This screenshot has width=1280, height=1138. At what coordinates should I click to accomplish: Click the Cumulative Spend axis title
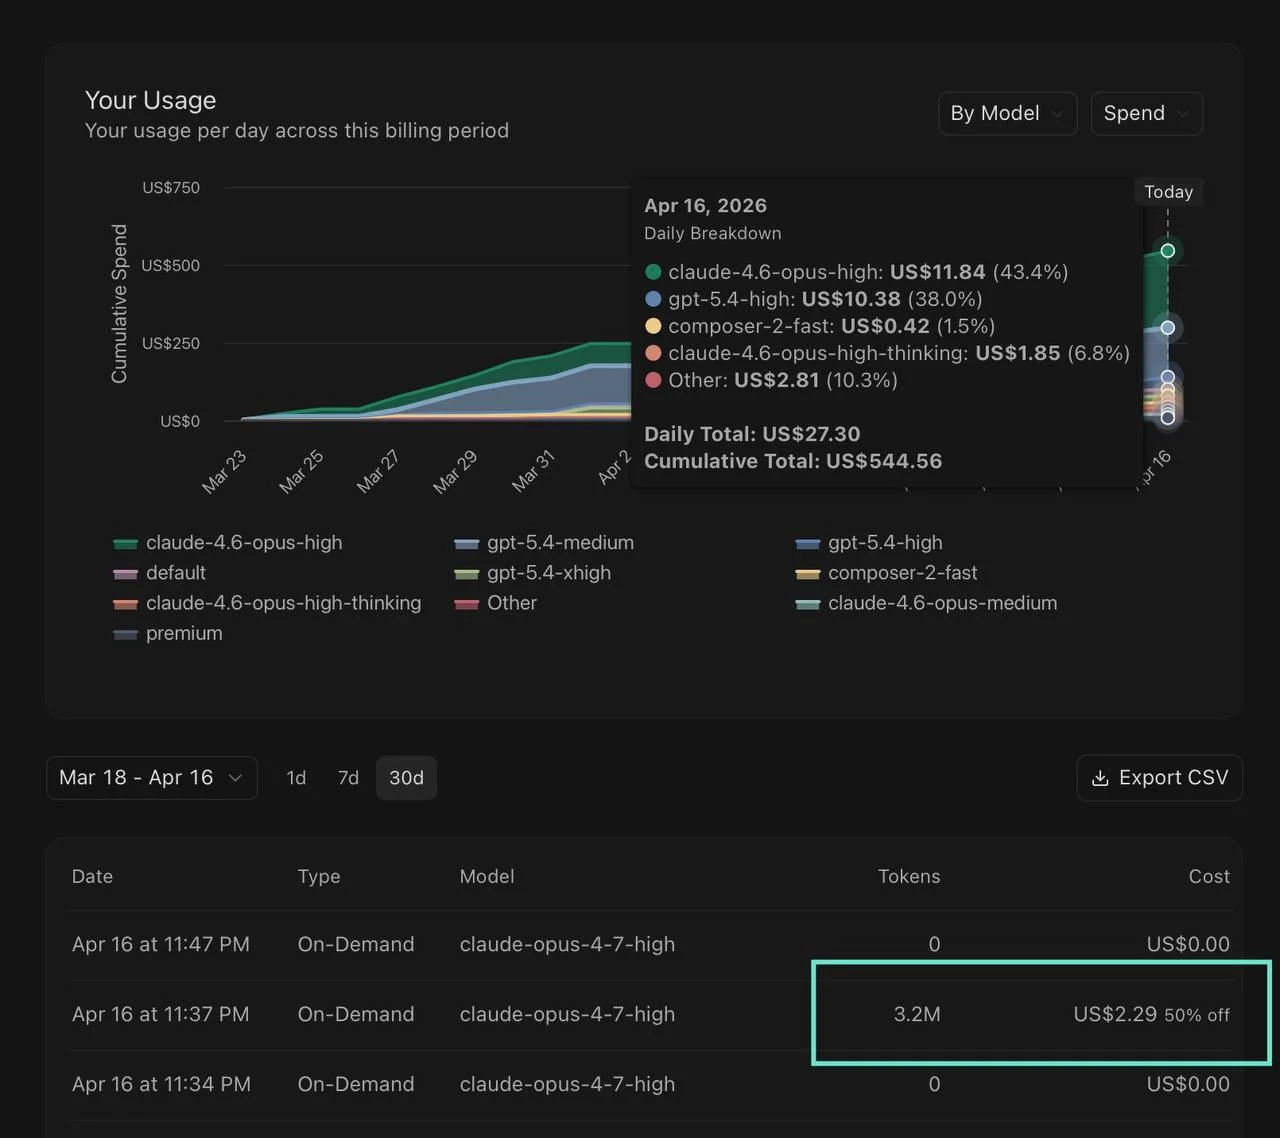[x=119, y=304]
